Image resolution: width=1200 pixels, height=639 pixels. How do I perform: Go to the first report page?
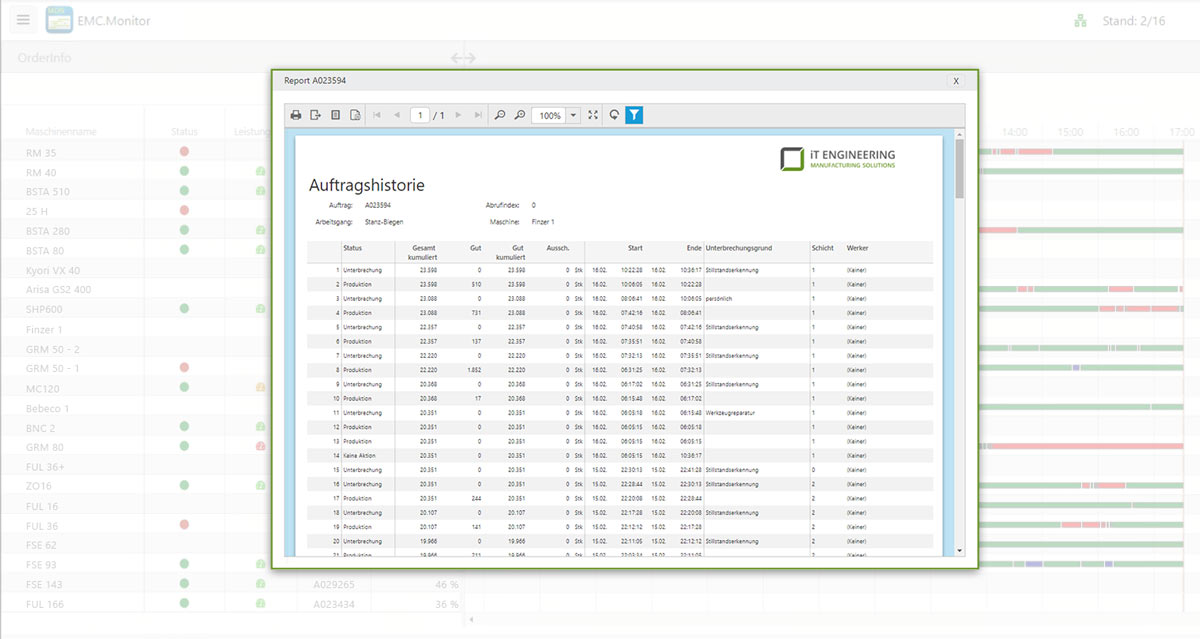click(377, 115)
